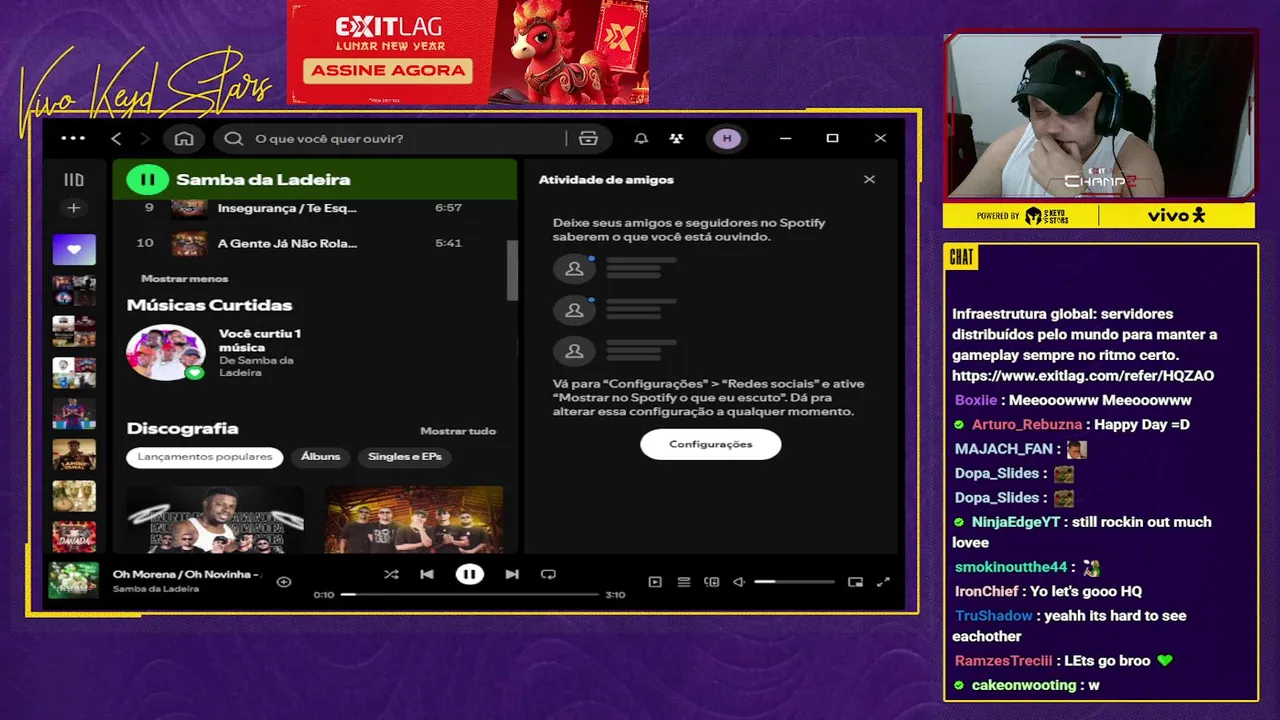Open the sidebar playlist with soccer player cover
The height and width of the screenshot is (720, 1280).
coord(74,413)
